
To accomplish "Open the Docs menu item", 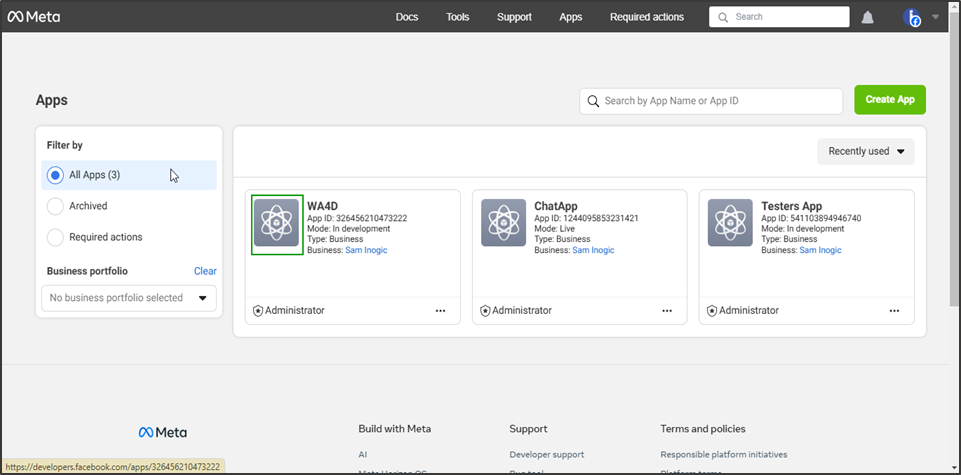I will pyautogui.click(x=407, y=17).
